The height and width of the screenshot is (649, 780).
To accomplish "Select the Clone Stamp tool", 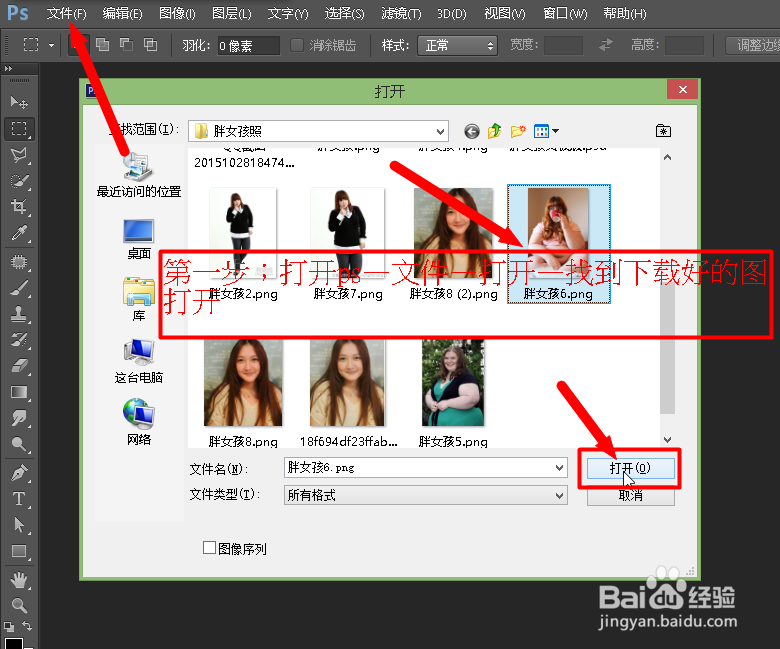I will tap(19, 314).
